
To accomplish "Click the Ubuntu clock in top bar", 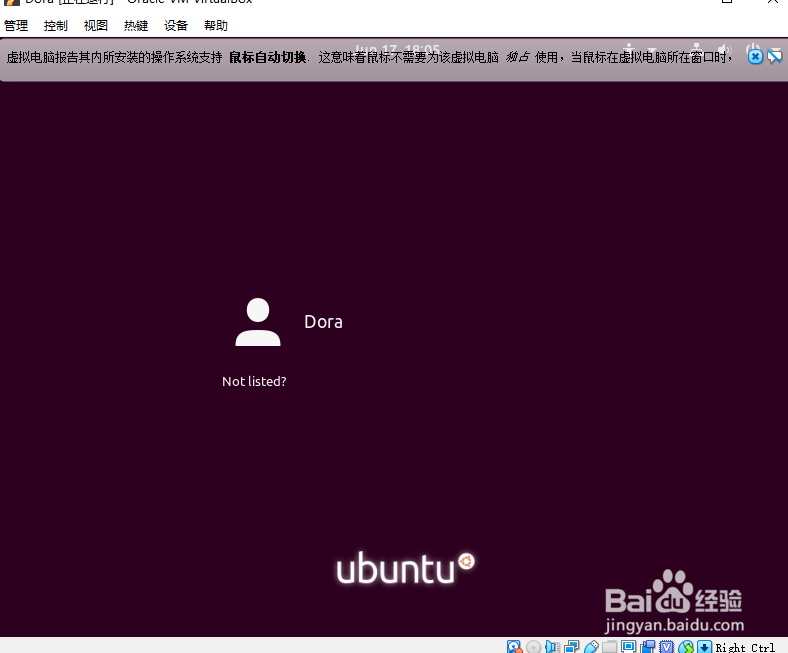I will (x=397, y=49).
